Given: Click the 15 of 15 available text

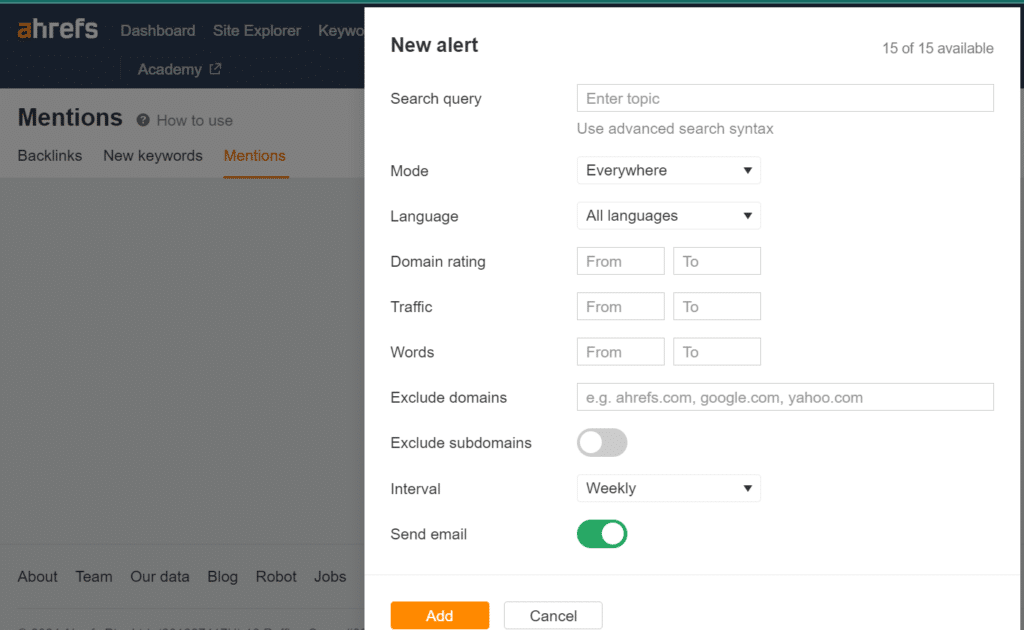Looking at the screenshot, I should coord(938,48).
